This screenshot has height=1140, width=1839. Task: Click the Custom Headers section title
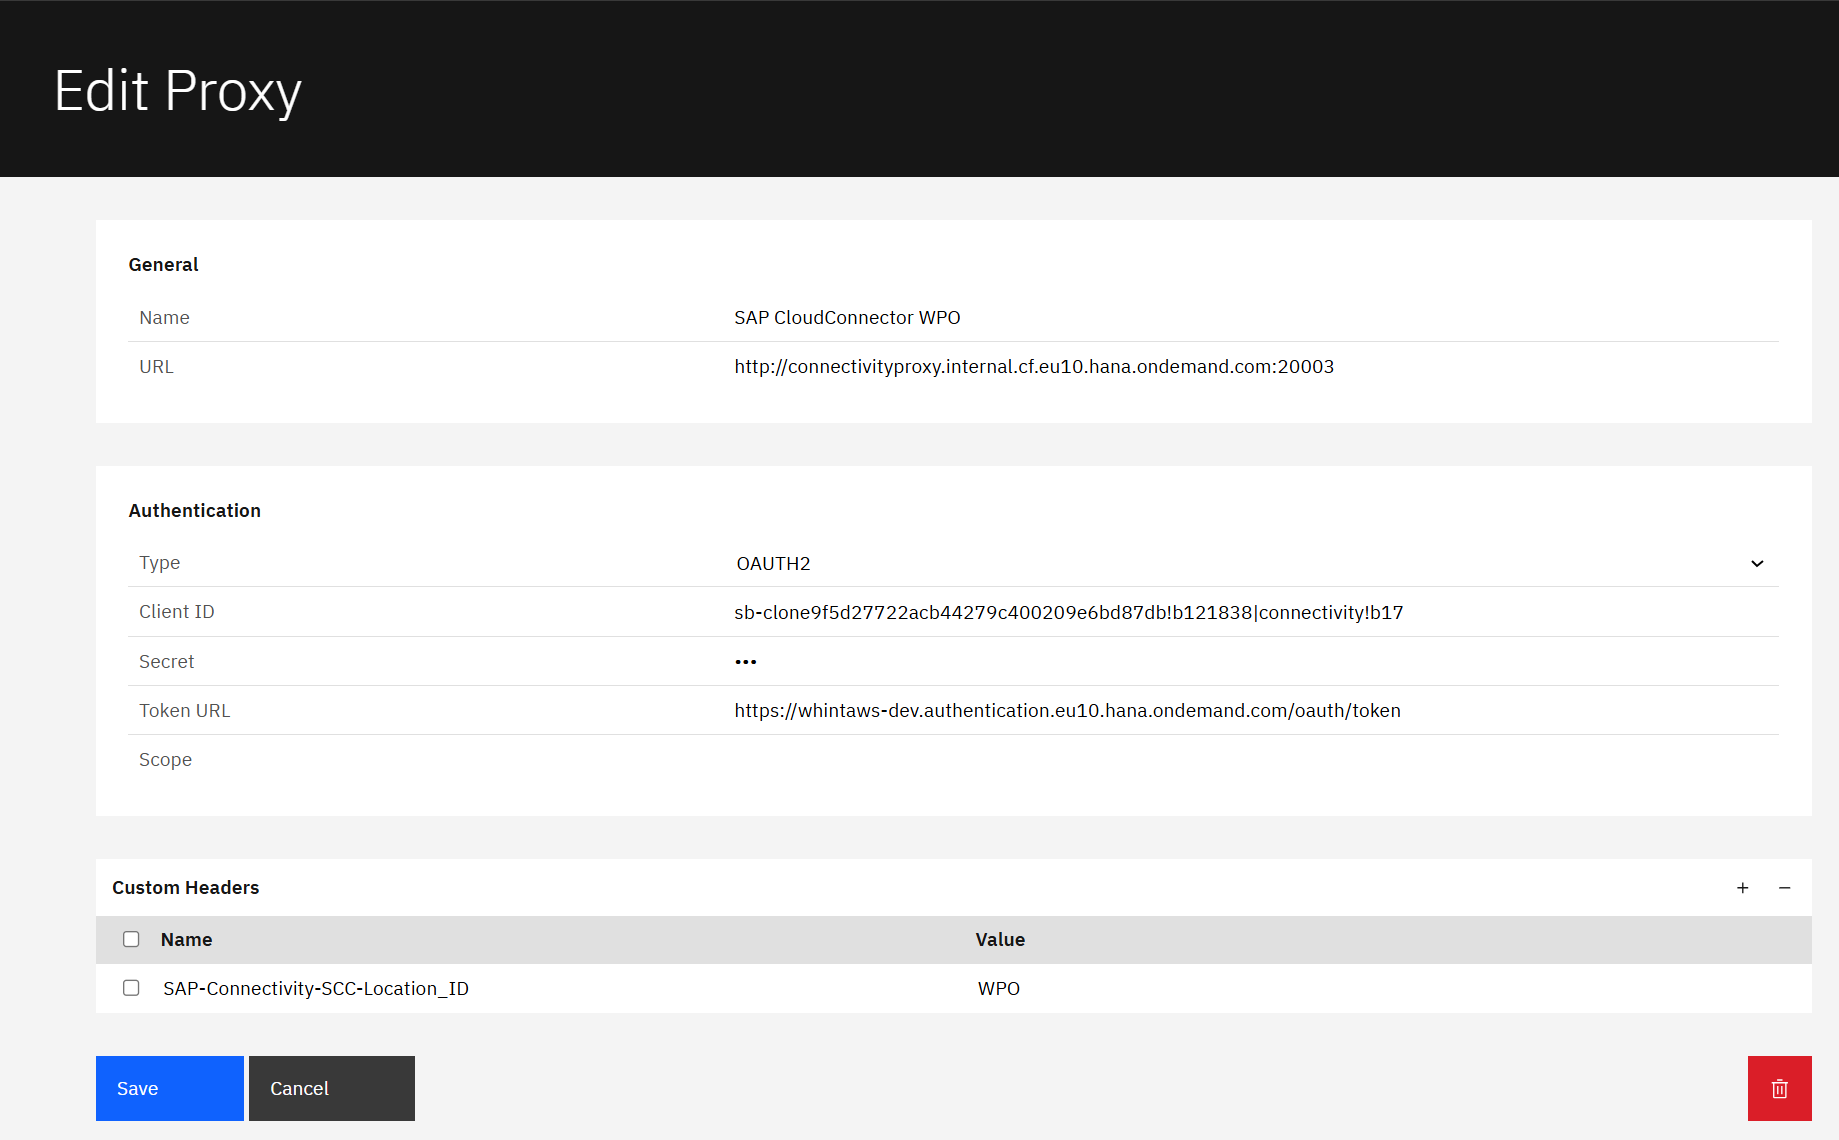pos(186,888)
